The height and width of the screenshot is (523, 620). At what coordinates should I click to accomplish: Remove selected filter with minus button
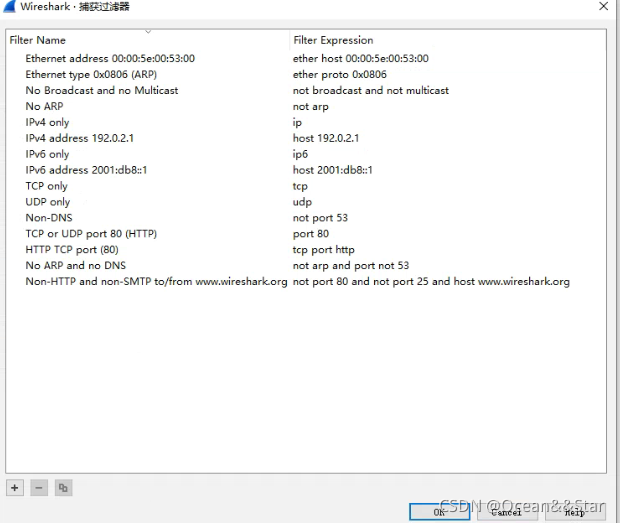pos(39,488)
